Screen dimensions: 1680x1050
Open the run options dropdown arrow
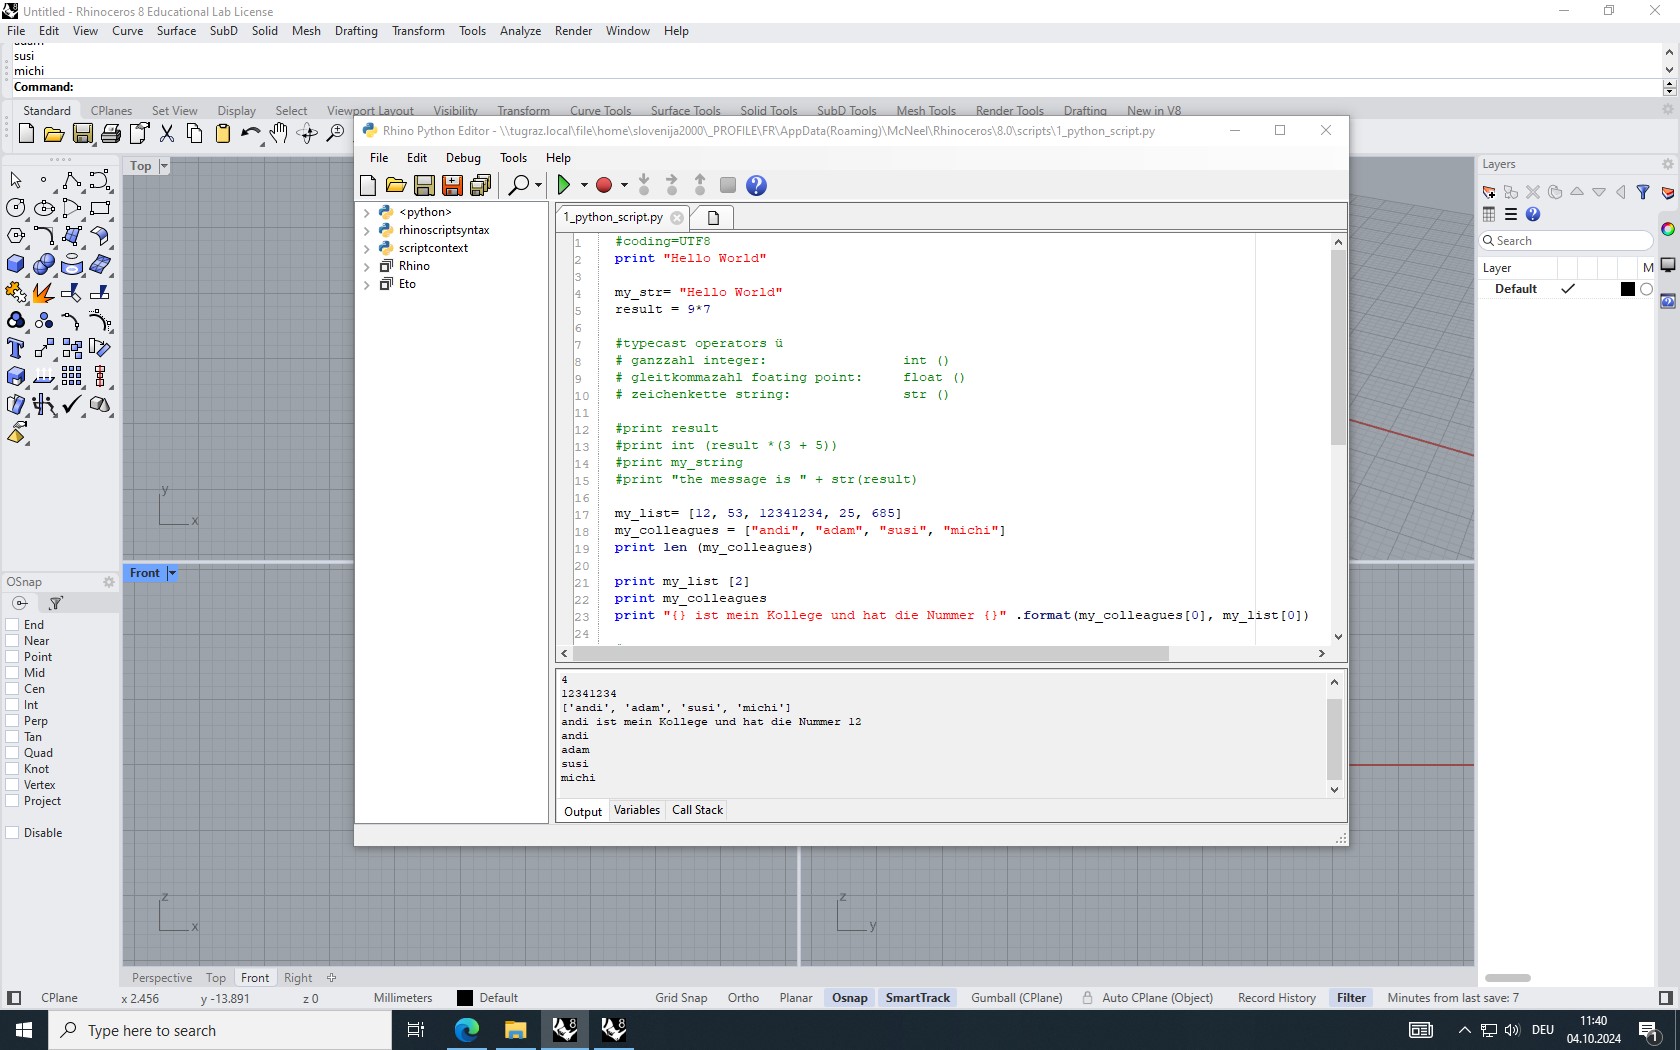pos(583,185)
